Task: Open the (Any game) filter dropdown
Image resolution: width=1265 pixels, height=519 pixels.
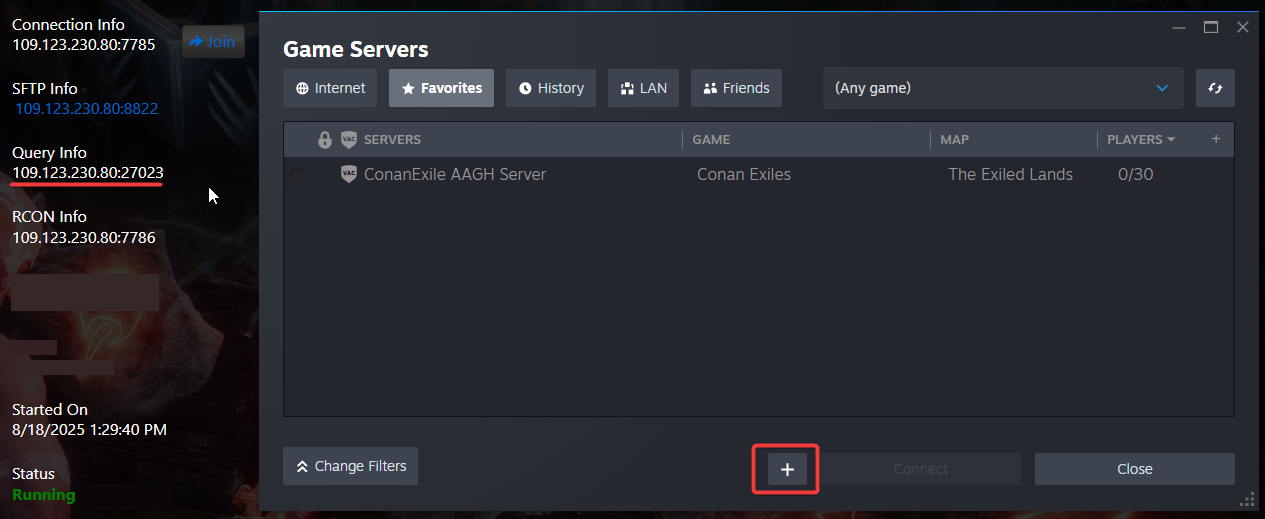Action: (1003, 88)
